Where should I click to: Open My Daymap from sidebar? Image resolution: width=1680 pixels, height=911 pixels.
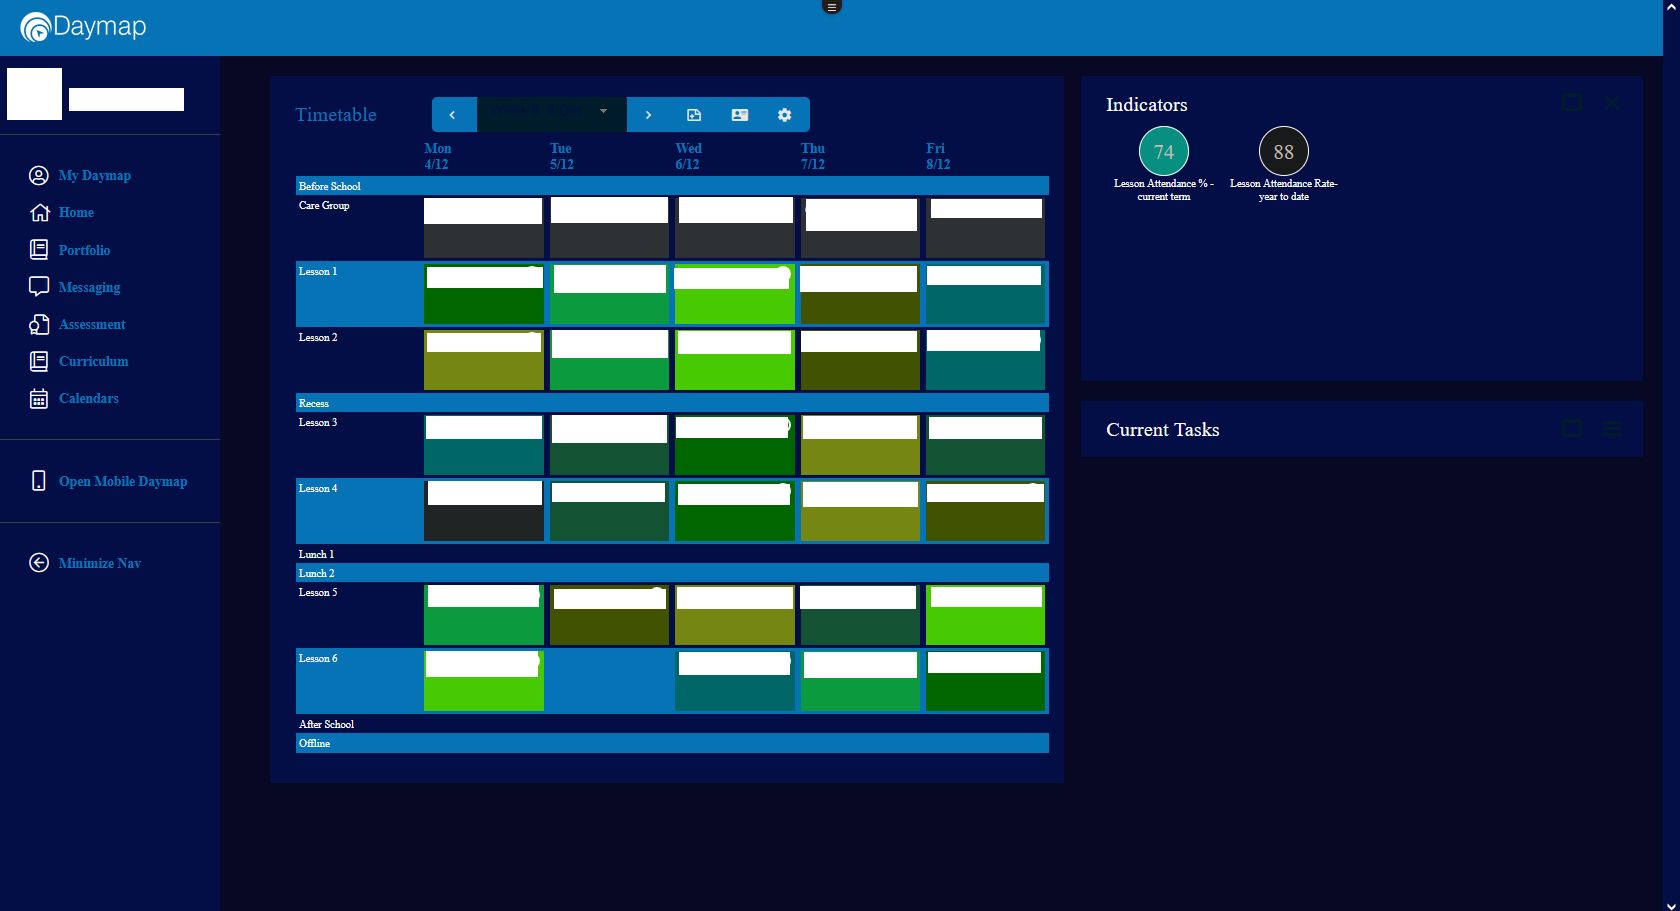tap(95, 175)
